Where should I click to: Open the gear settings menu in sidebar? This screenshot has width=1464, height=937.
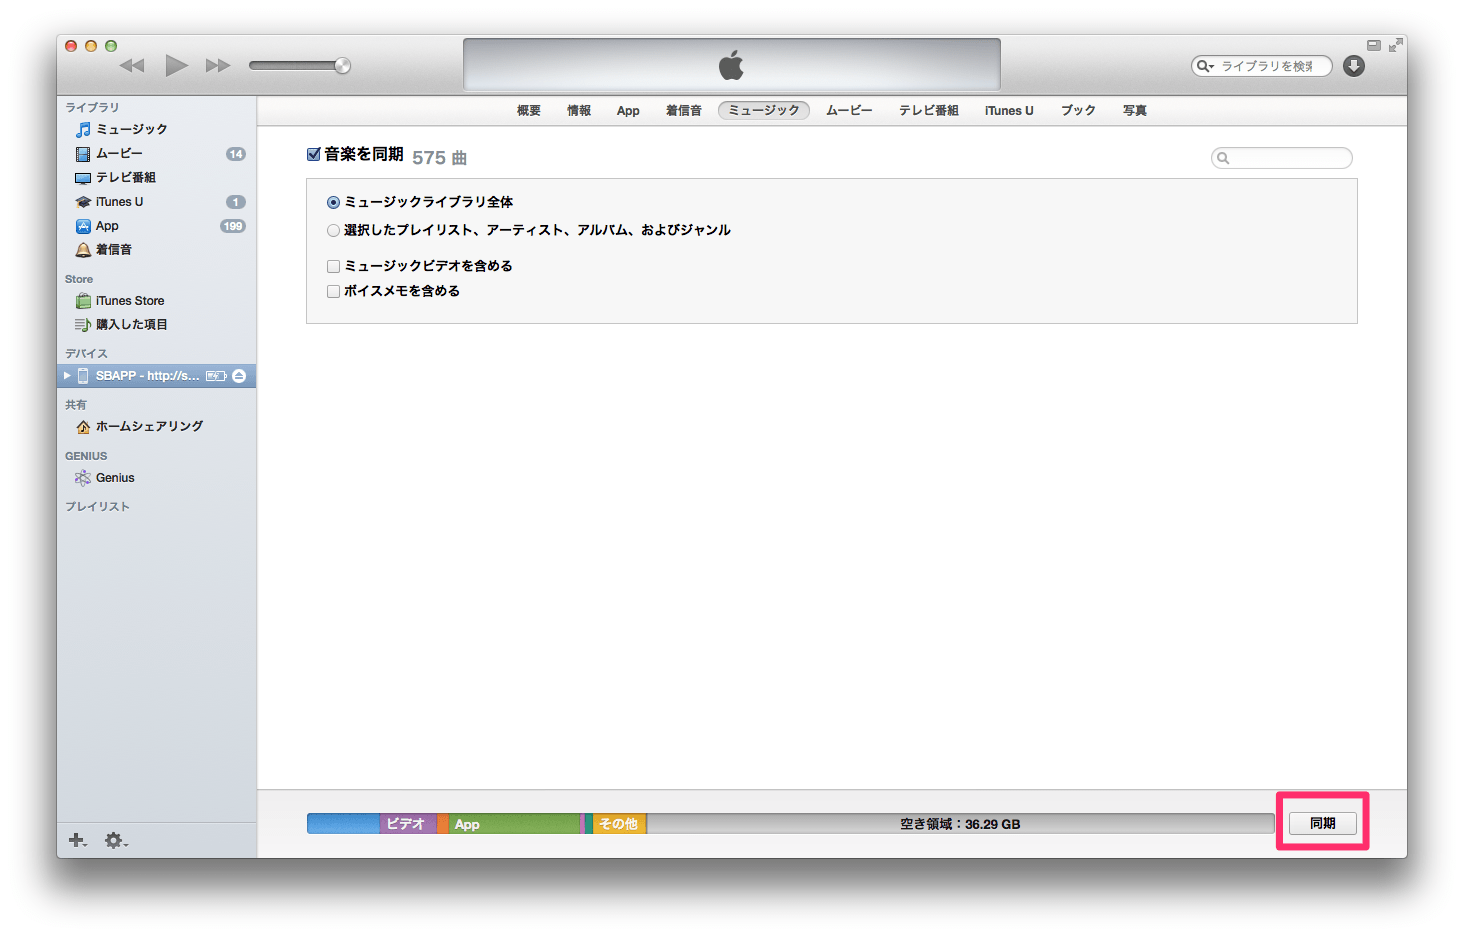tap(116, 840)
